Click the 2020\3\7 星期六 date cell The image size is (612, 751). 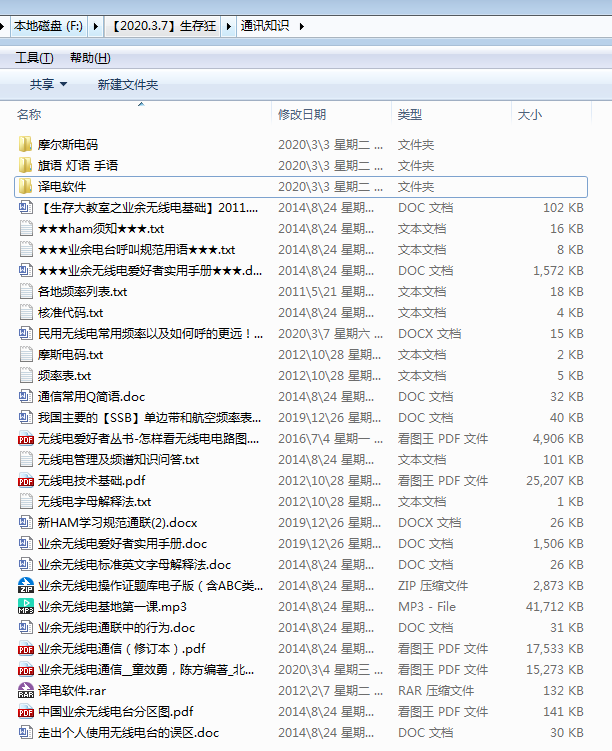pos(330,333)
